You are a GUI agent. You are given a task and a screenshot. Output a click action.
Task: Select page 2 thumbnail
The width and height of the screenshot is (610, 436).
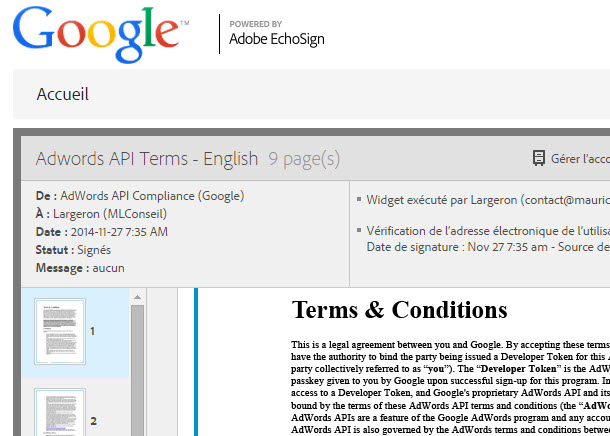(60, 412)
